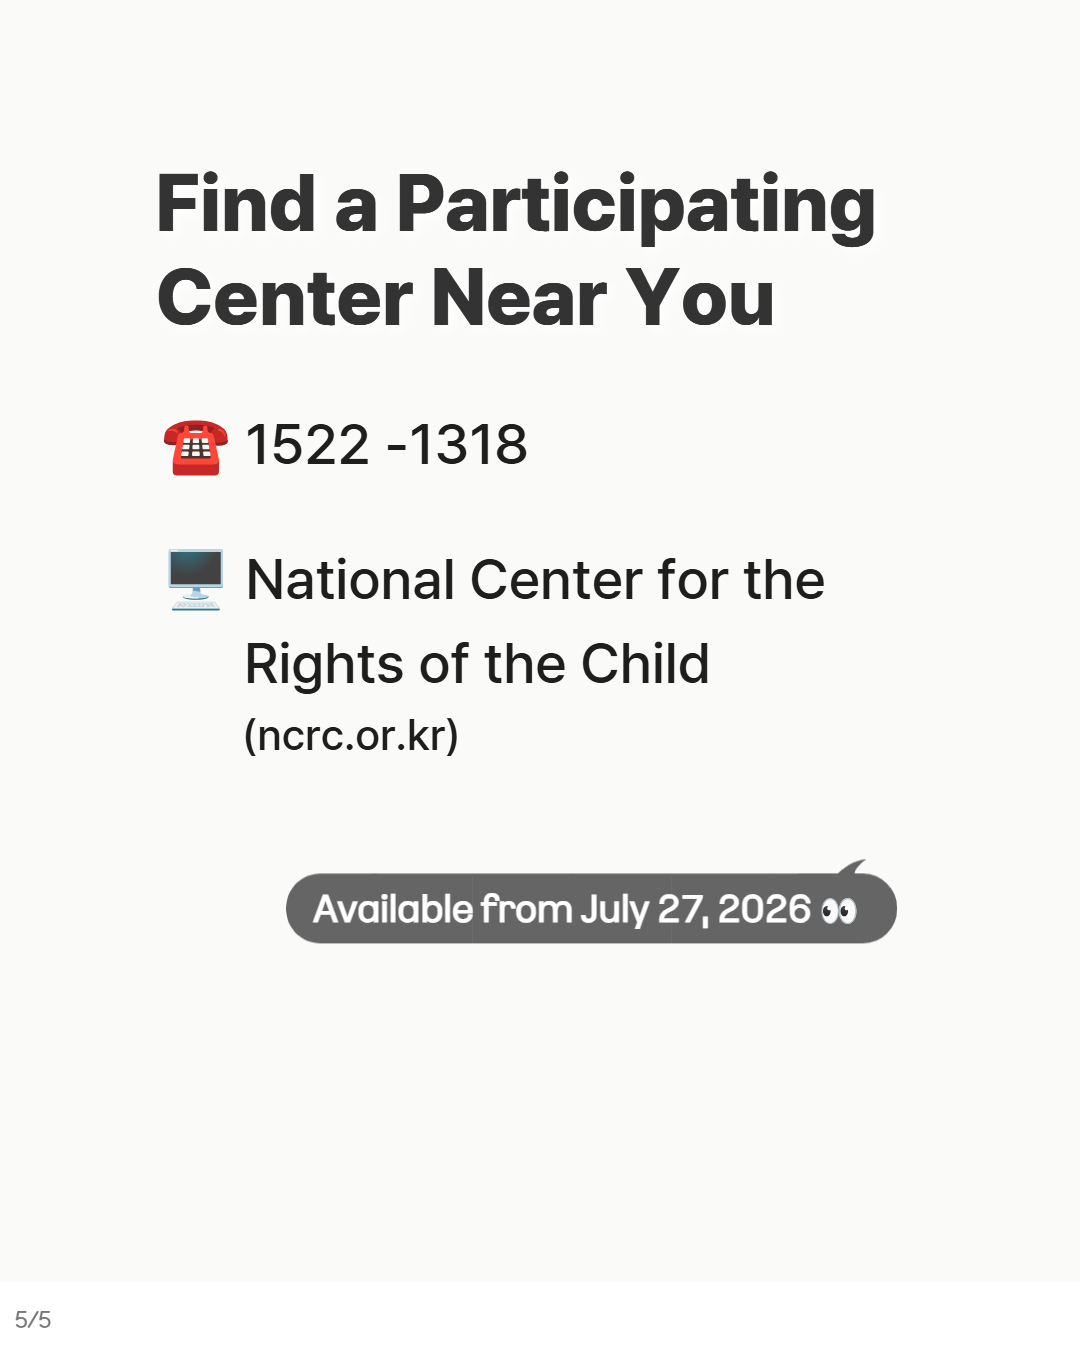Click the word 'Participating' in the title
Viewport: 1080px width, 1350px height.
(x=636, y=206)
